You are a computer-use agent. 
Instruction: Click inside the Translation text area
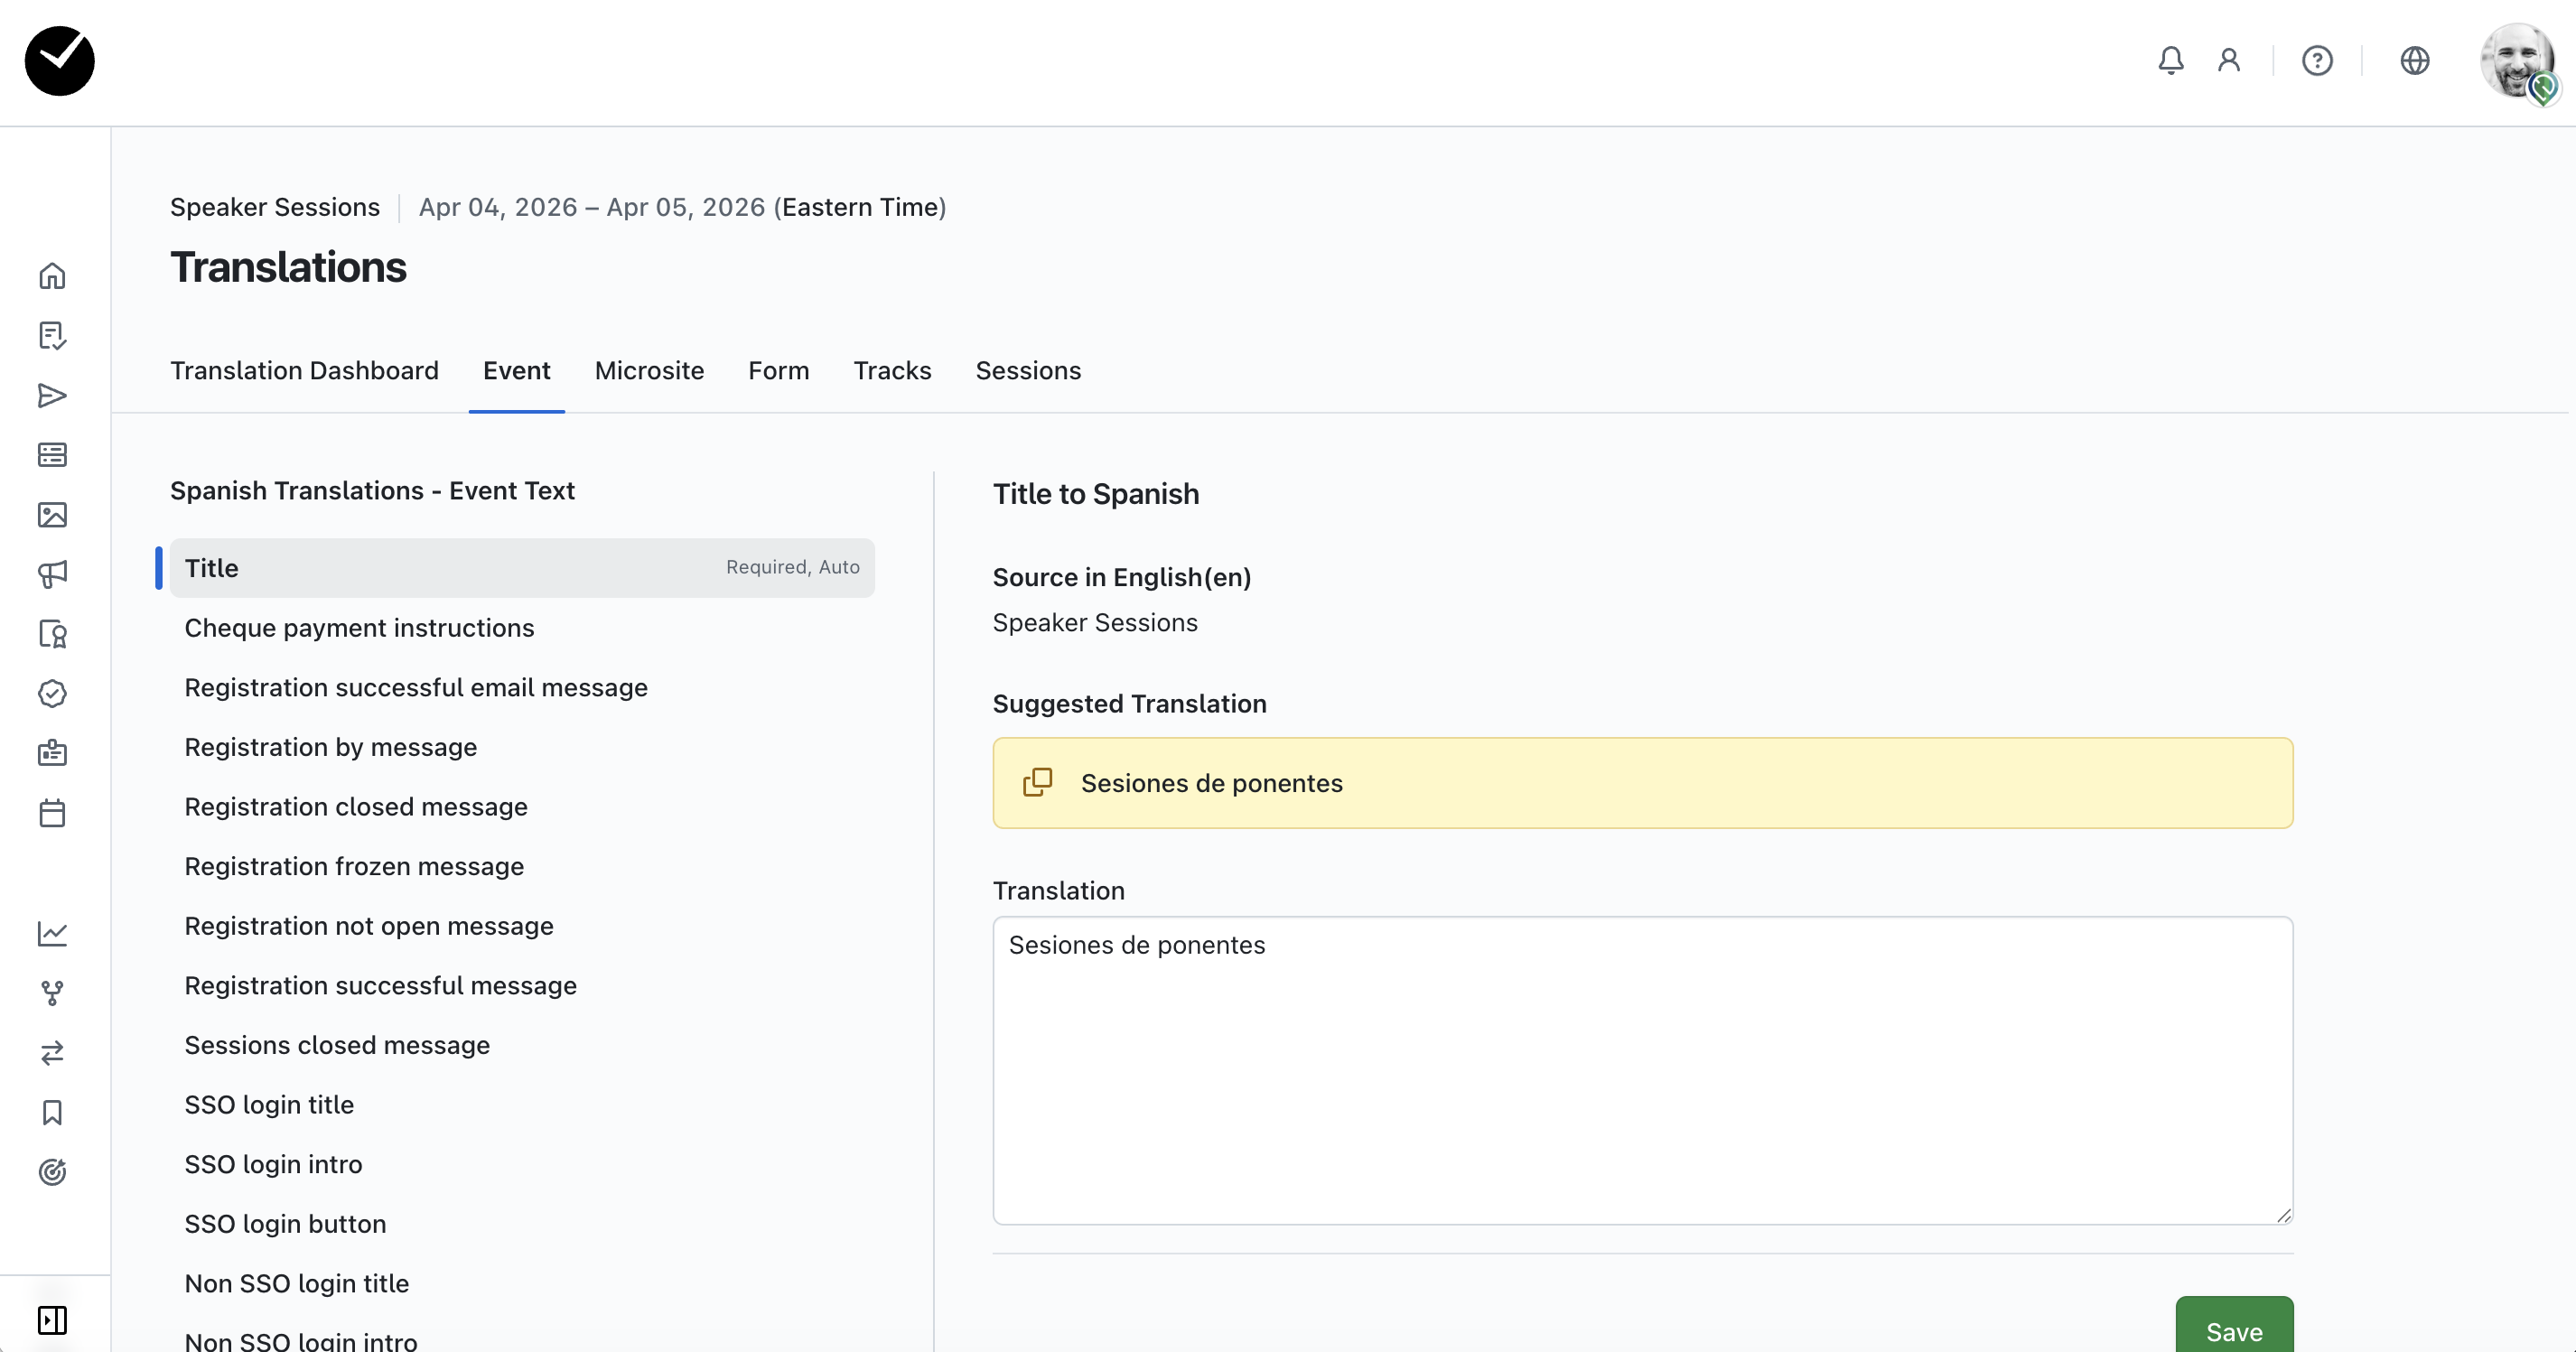point(1642,1070)
